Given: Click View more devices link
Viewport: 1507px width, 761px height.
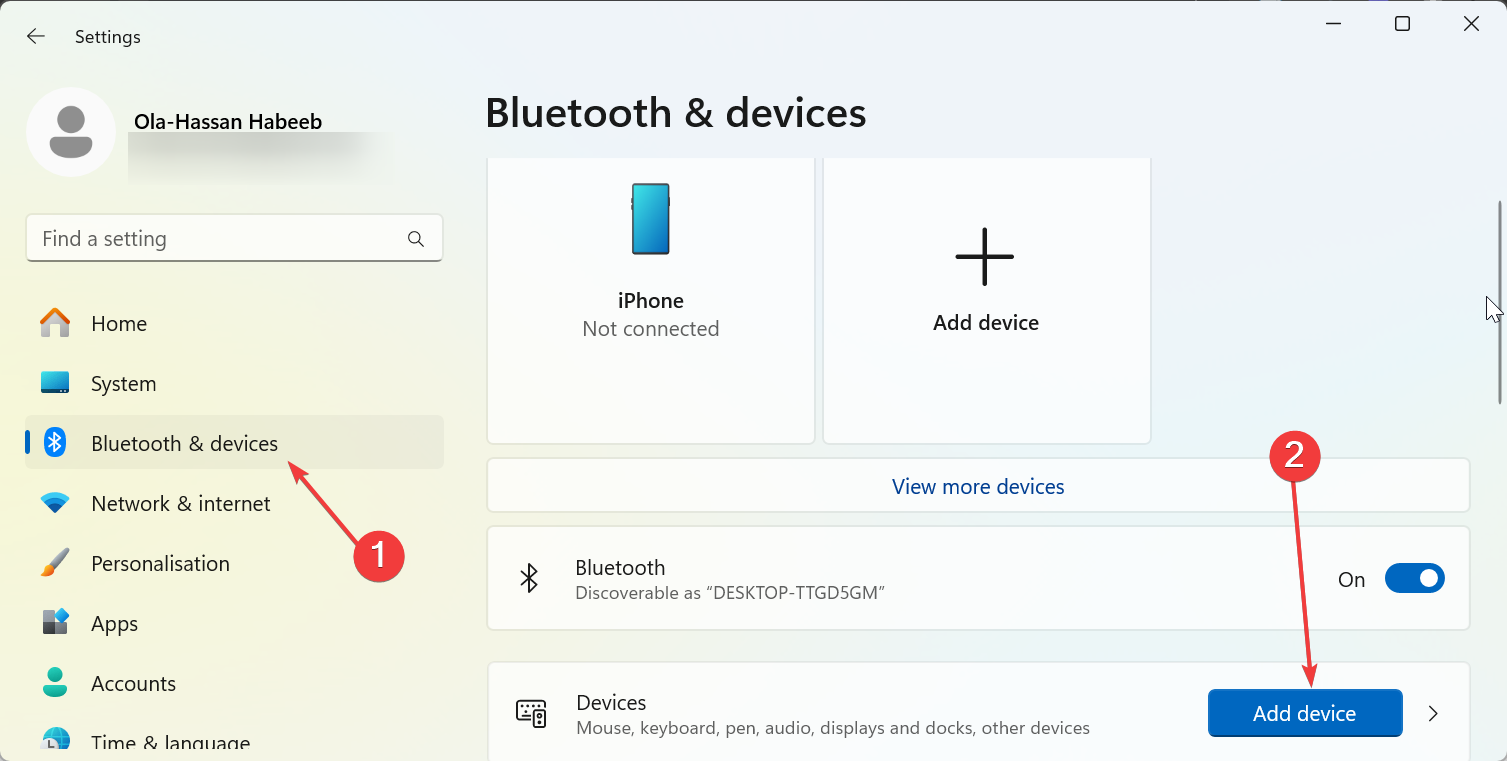Looking at the screenshot, I should point(977,487).
